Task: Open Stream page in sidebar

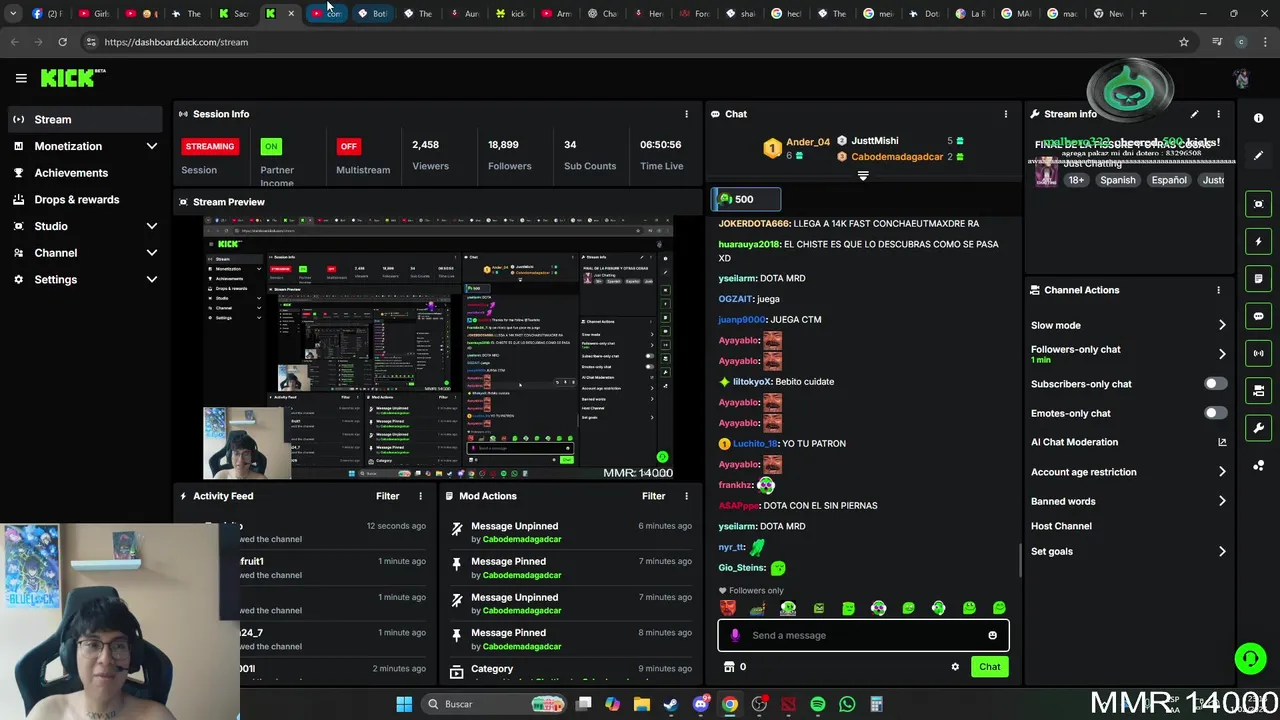Action: pyautogui.click(x=85, y=119)
